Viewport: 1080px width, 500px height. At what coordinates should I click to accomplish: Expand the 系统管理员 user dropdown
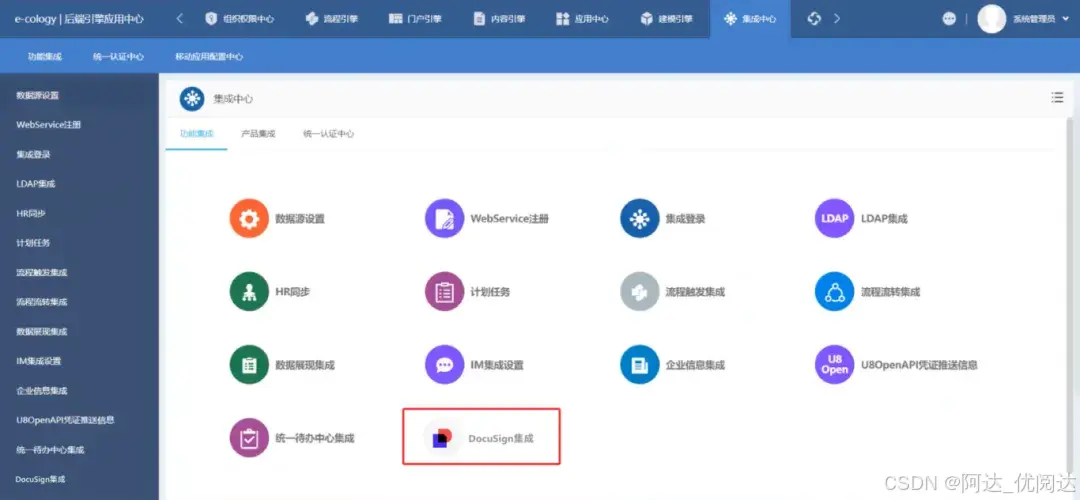click(1067, 19)
